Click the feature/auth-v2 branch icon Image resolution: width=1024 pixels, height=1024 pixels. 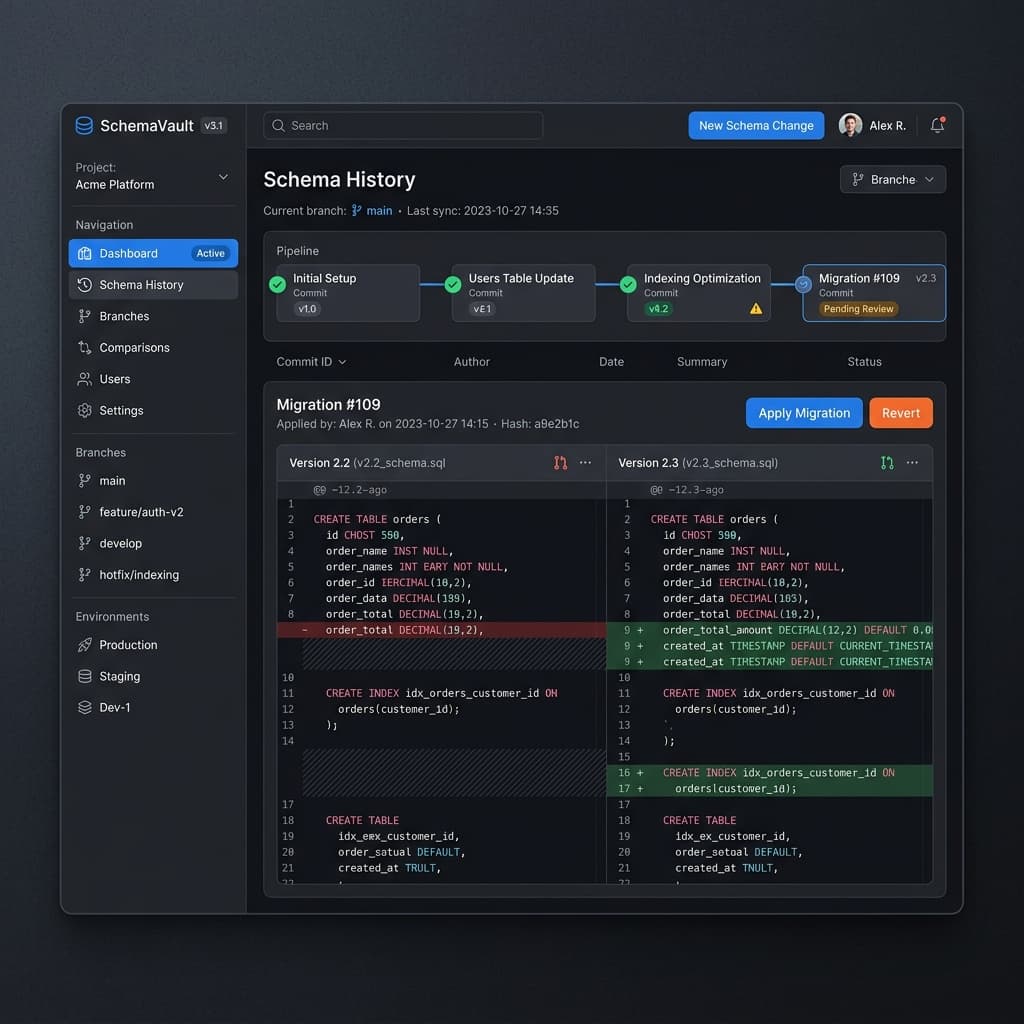click(85, 512)
